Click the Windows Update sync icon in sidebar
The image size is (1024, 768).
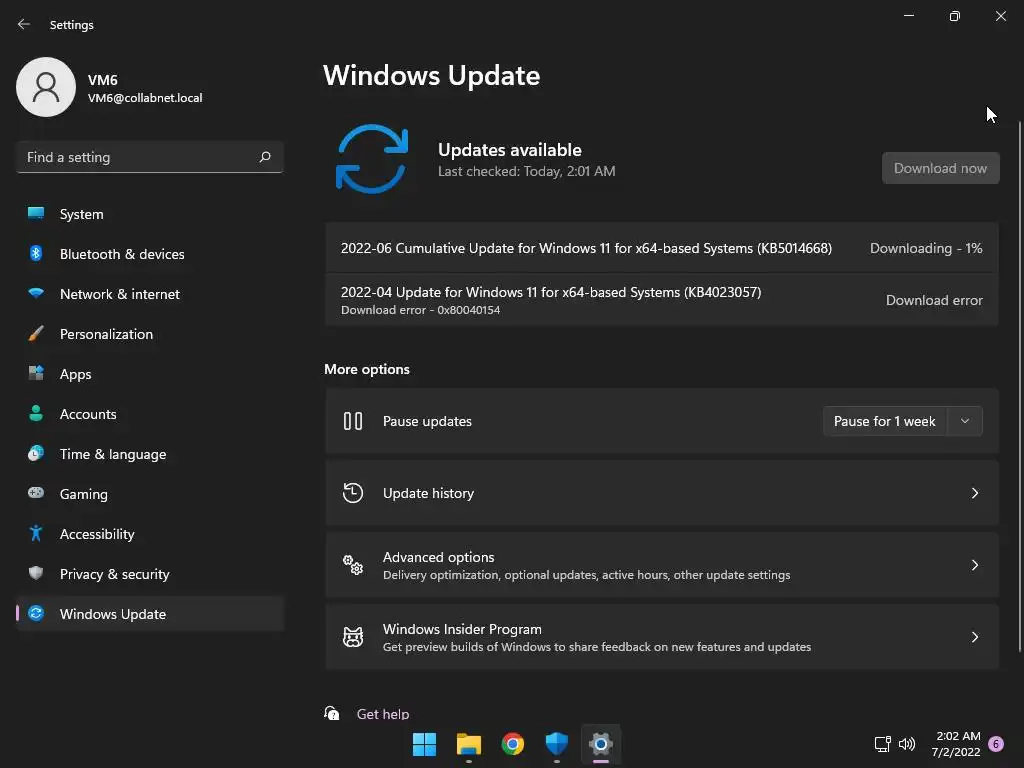[36, 613]
